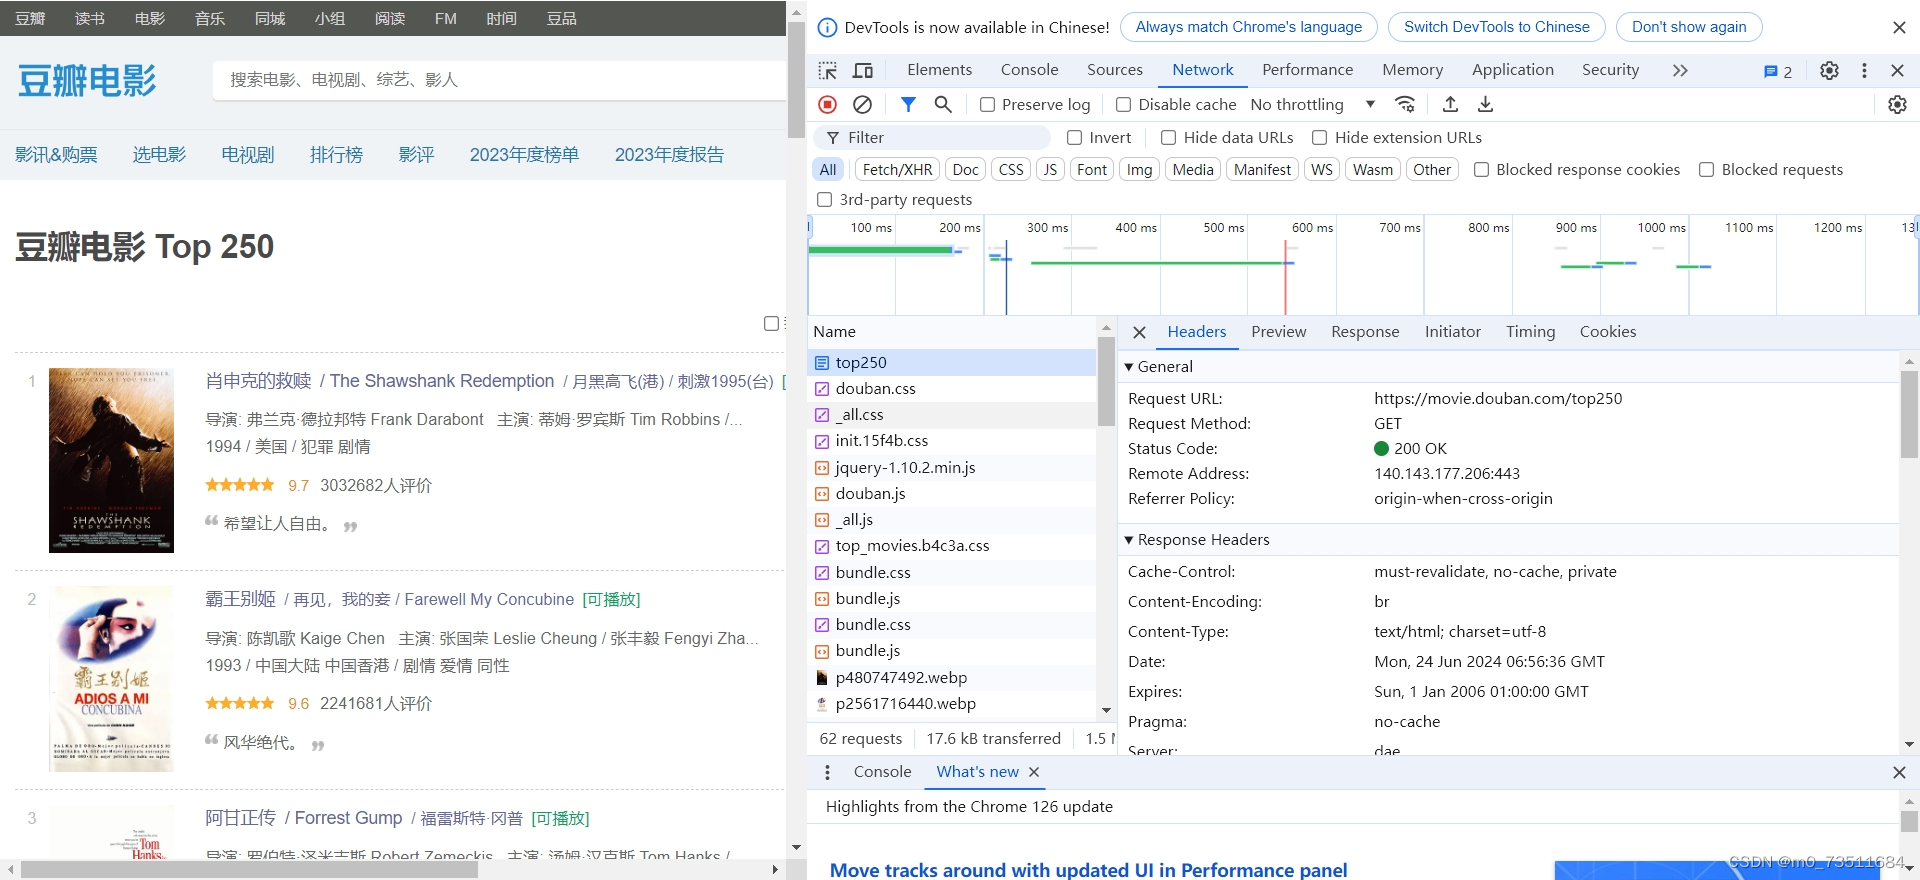Open the drawer three-dot menu
This screenshot has height=880, width=1920.
tap(827, 772)
